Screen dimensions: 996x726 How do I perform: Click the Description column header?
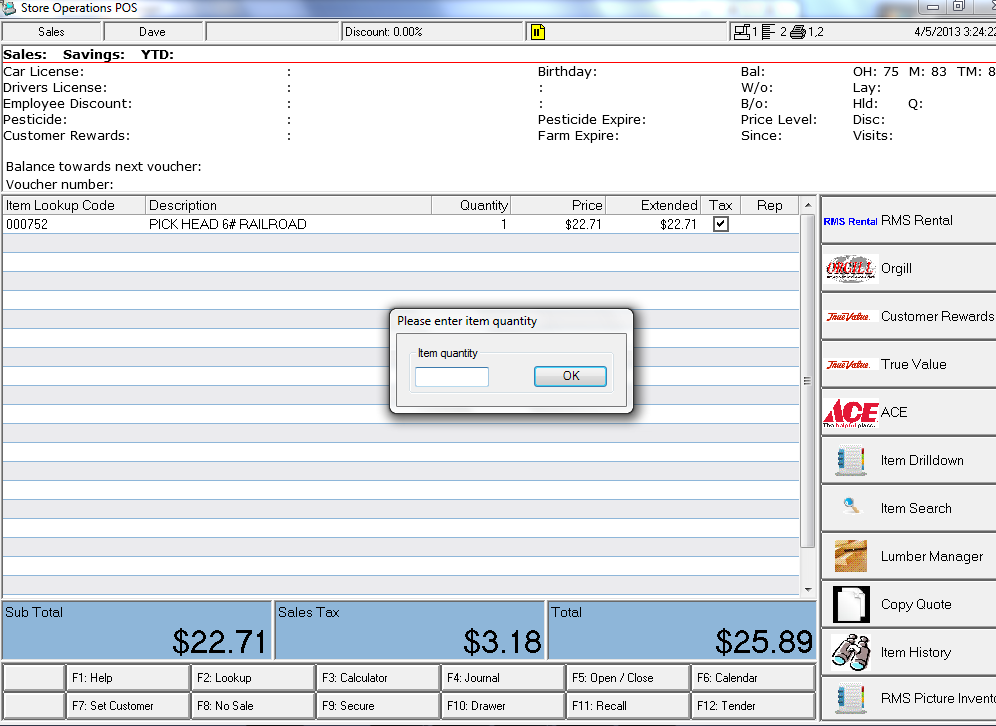(x=288, y=205)
